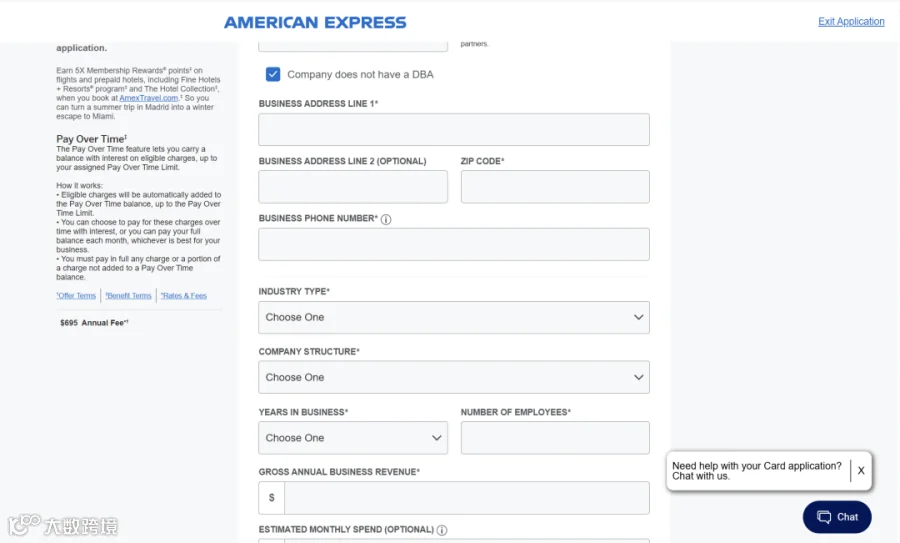This screenshot has height=543, width=900.
Task: Click into the Zip Code field
Action: (555, 187)
